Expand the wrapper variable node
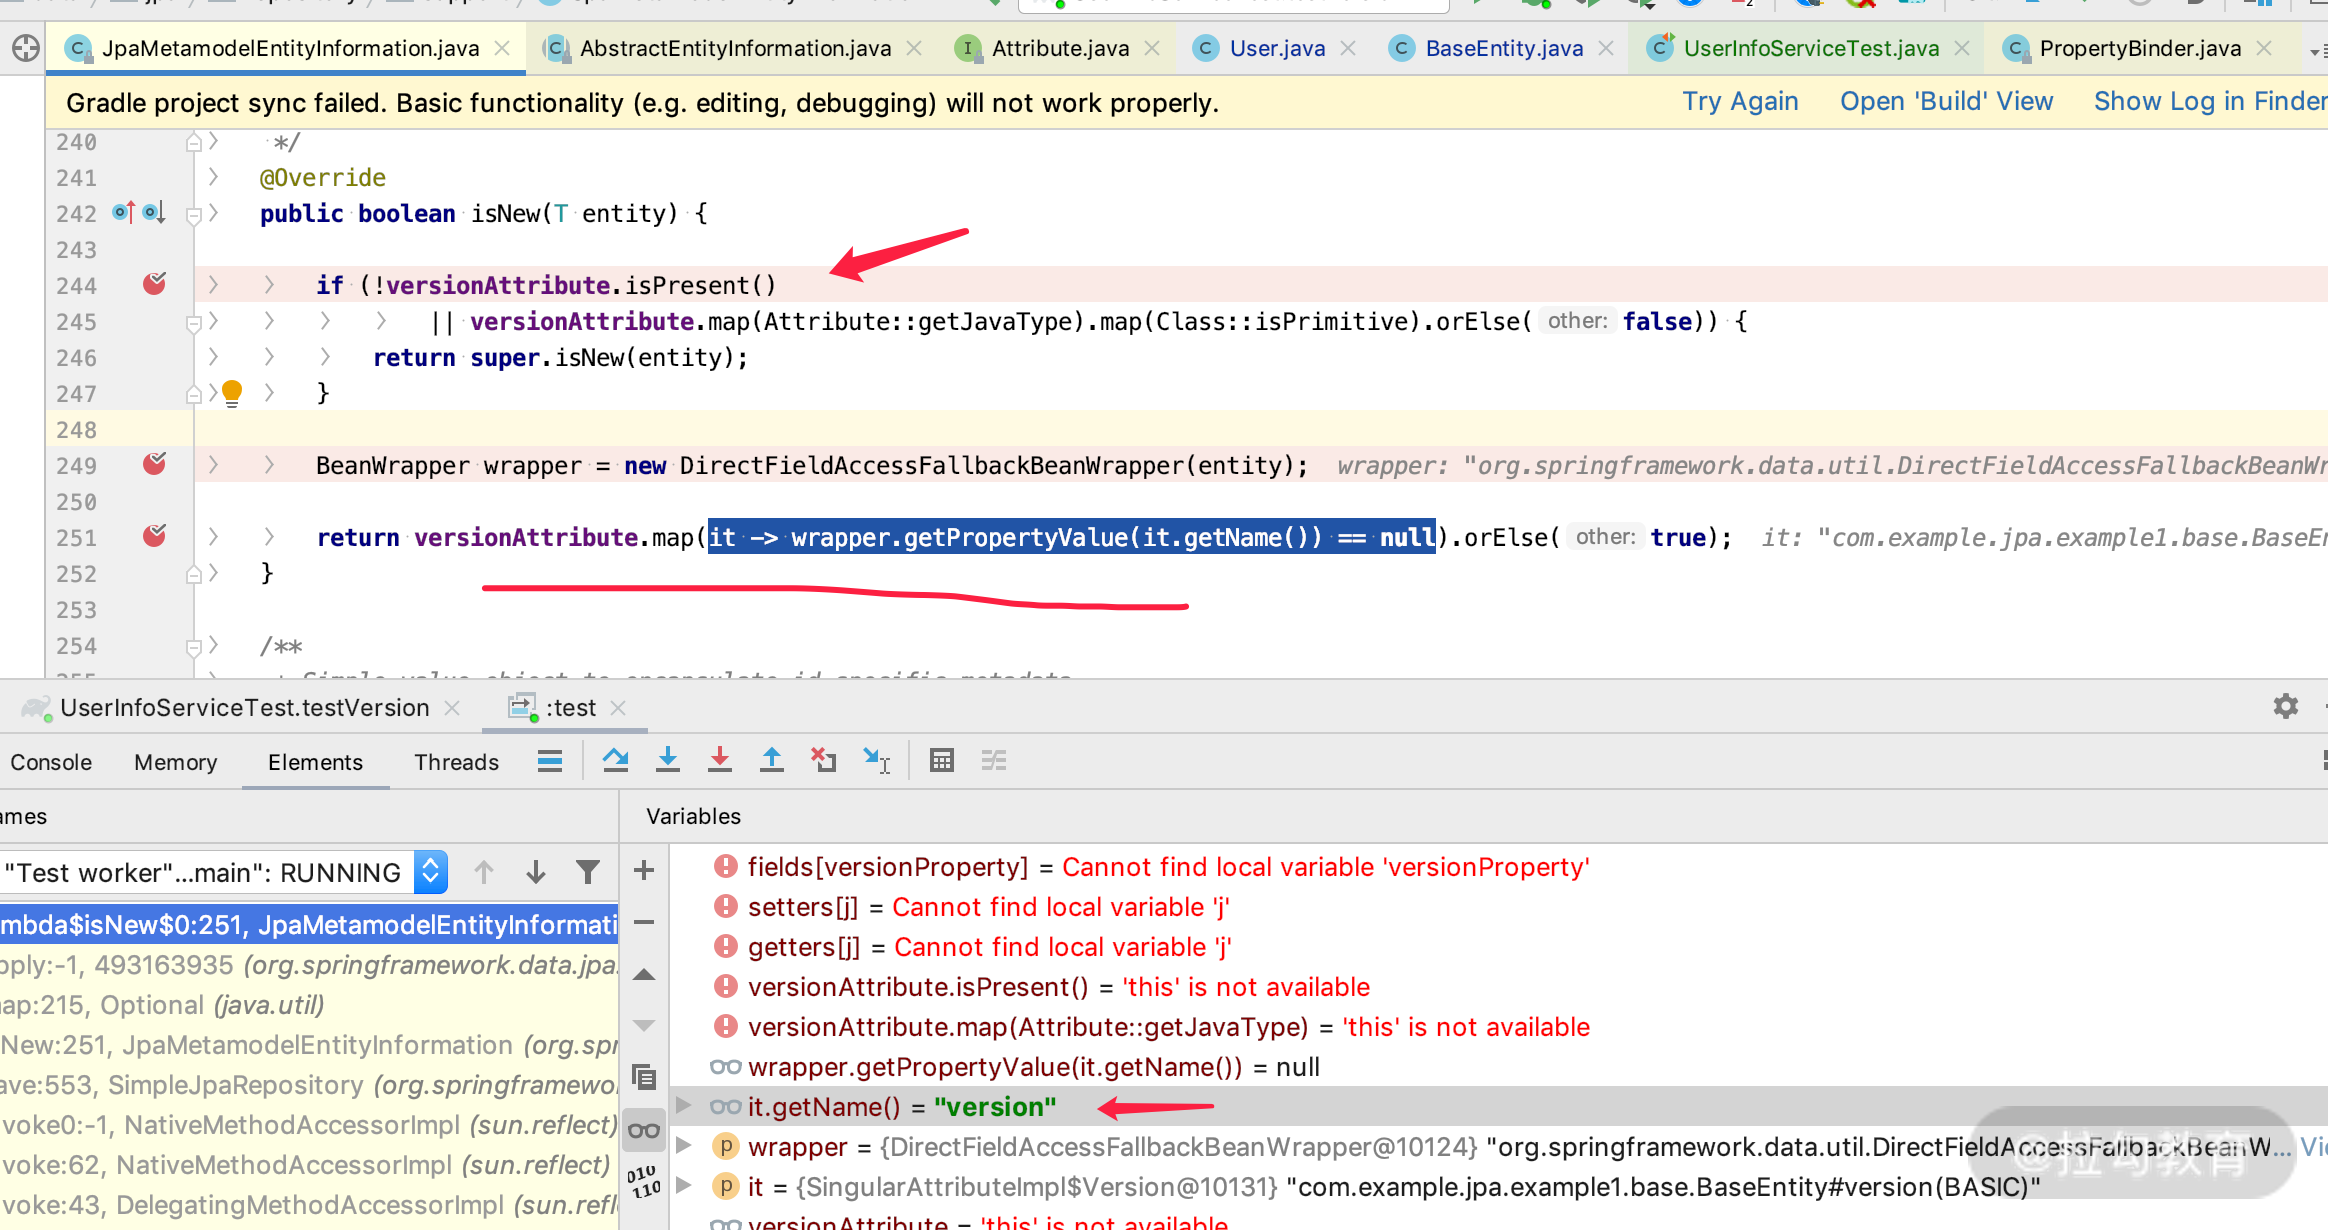 click(x=684, y=1145)
